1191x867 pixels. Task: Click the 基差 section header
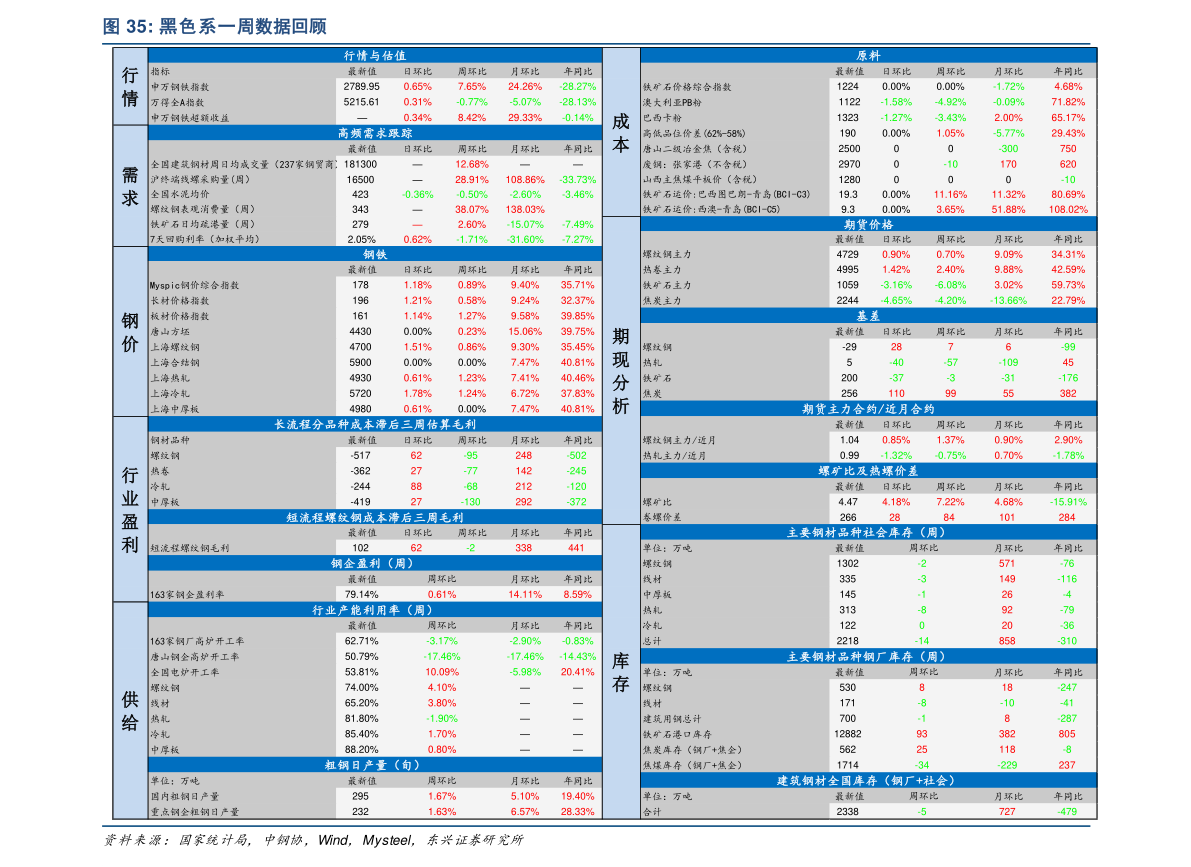pos(868,316)
